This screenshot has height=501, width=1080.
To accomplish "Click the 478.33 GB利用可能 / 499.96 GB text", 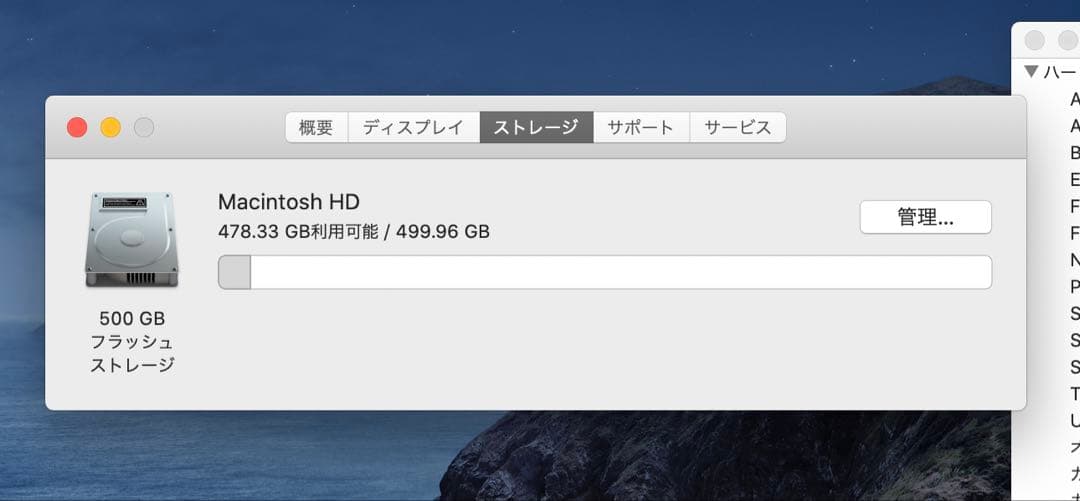I will pos(354,232).
